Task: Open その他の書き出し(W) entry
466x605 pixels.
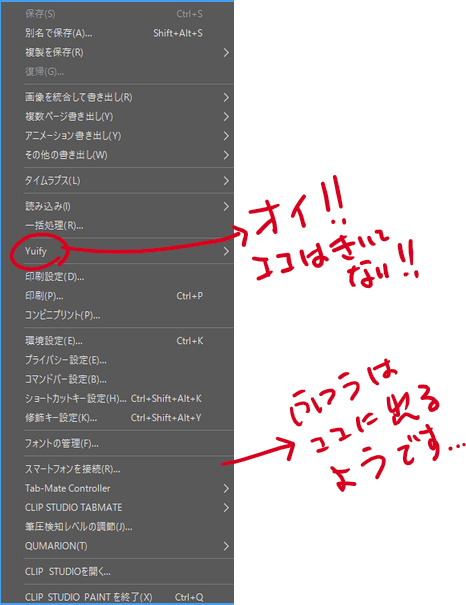Action: 117,155
